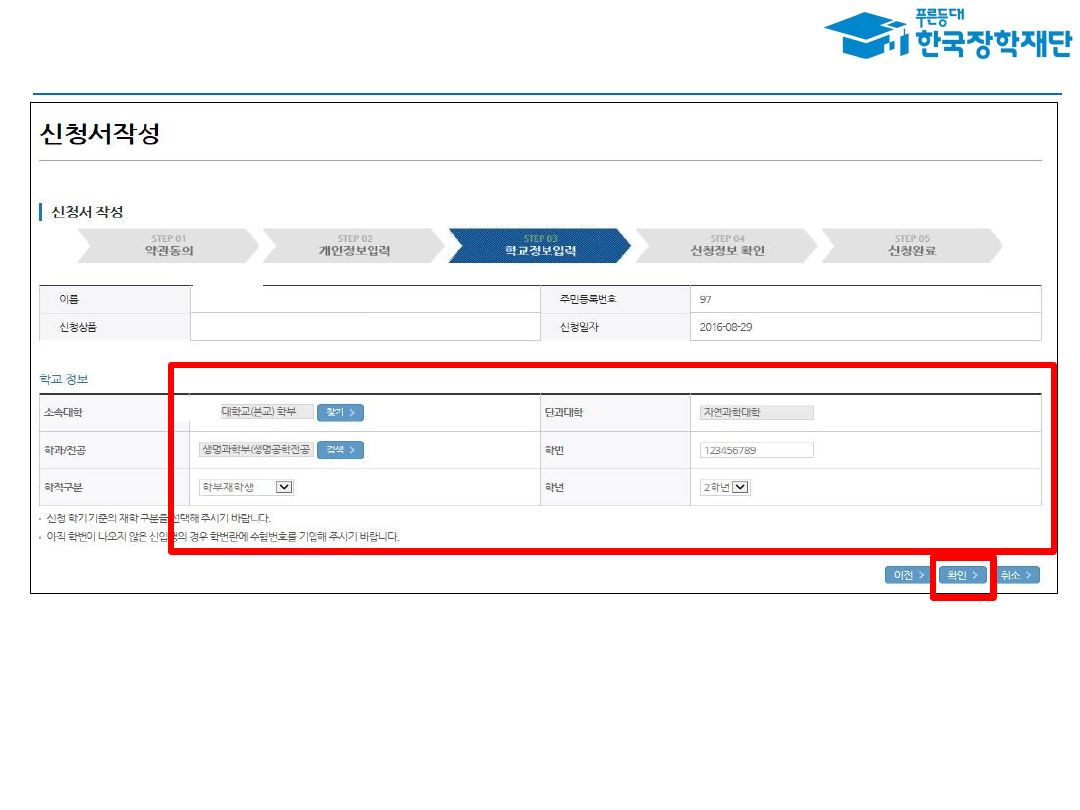Screen dimensions: 1080x810
Task: Click the empty 이름 value cell
Action: pos(364,299)
